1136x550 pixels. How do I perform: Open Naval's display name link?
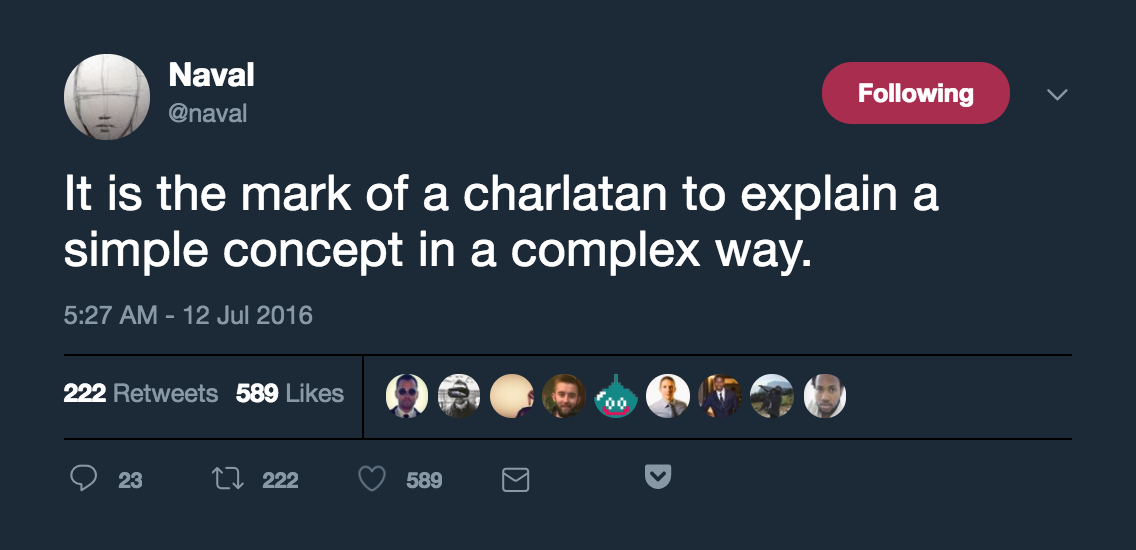click(x=211, y=75)
